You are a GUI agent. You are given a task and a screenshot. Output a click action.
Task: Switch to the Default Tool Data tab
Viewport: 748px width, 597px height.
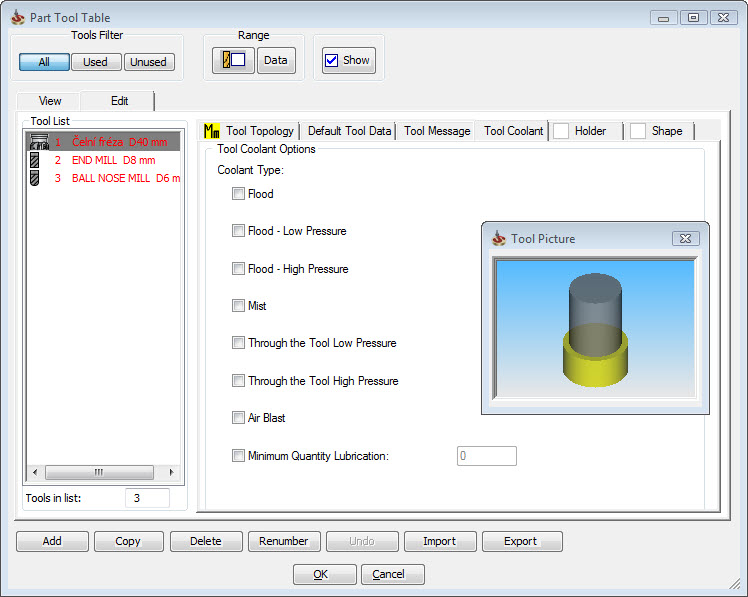tap(349, 131)
